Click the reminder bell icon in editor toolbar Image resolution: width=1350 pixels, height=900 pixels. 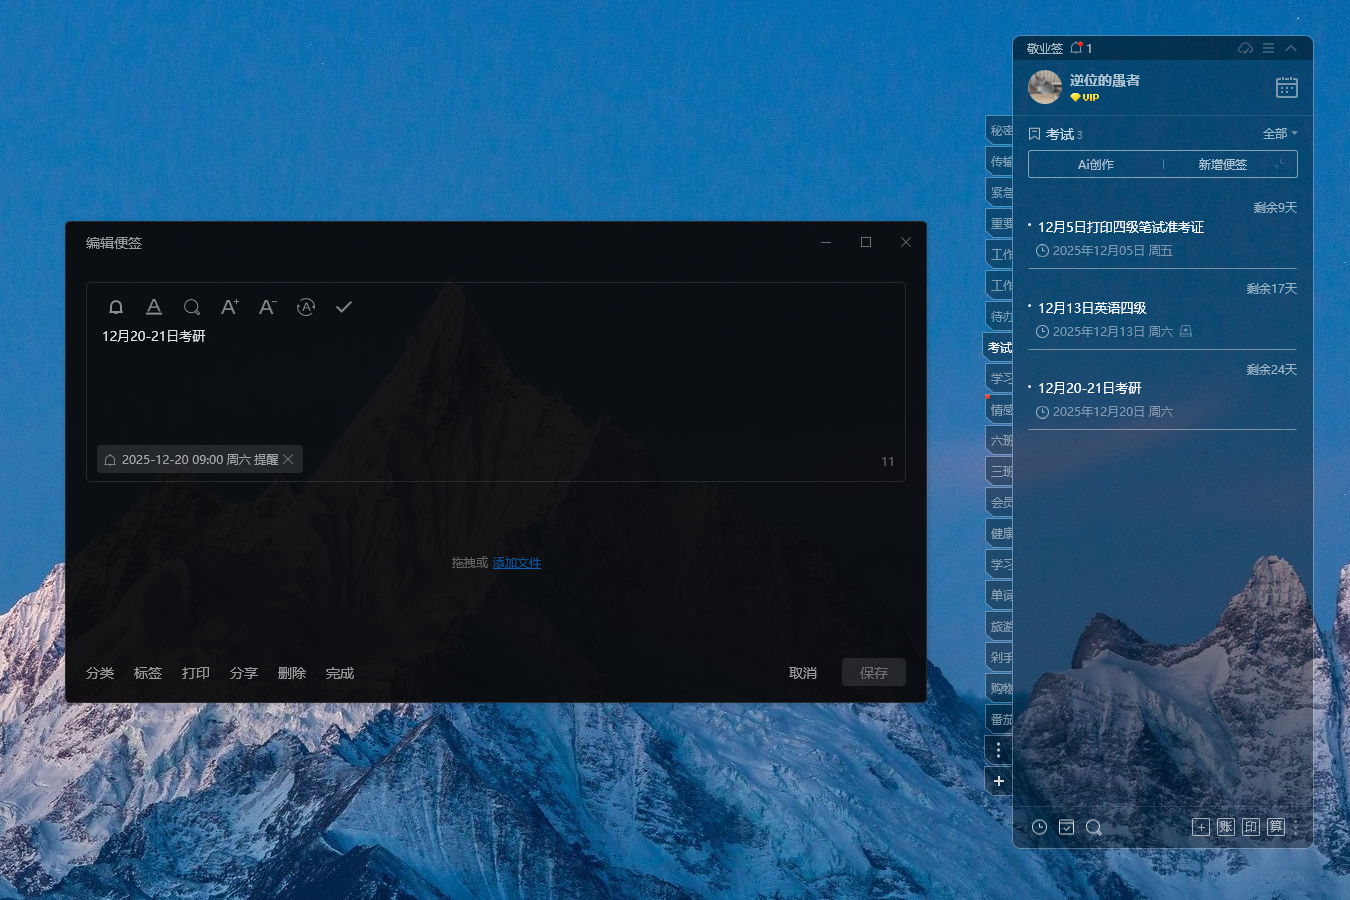116,307
